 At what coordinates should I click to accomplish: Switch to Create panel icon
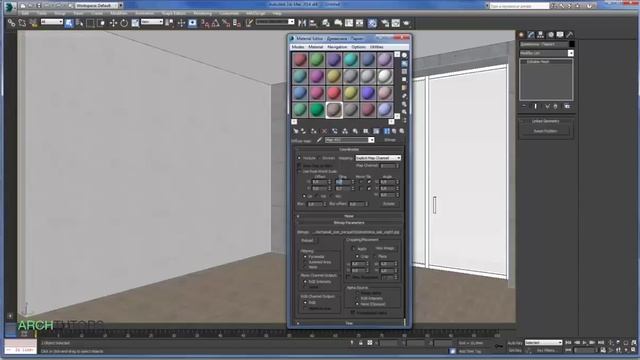(x=521, y=35)
